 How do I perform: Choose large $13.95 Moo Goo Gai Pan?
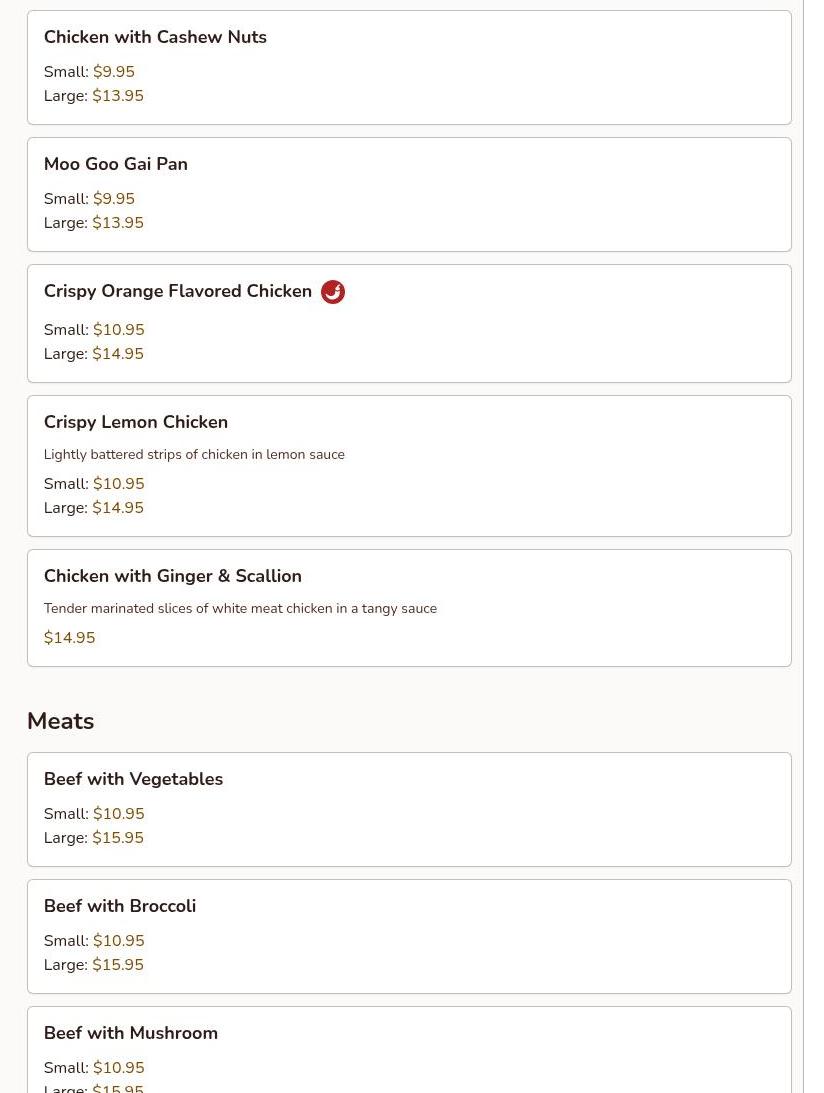pyautogui.click(x=93, y=222)
